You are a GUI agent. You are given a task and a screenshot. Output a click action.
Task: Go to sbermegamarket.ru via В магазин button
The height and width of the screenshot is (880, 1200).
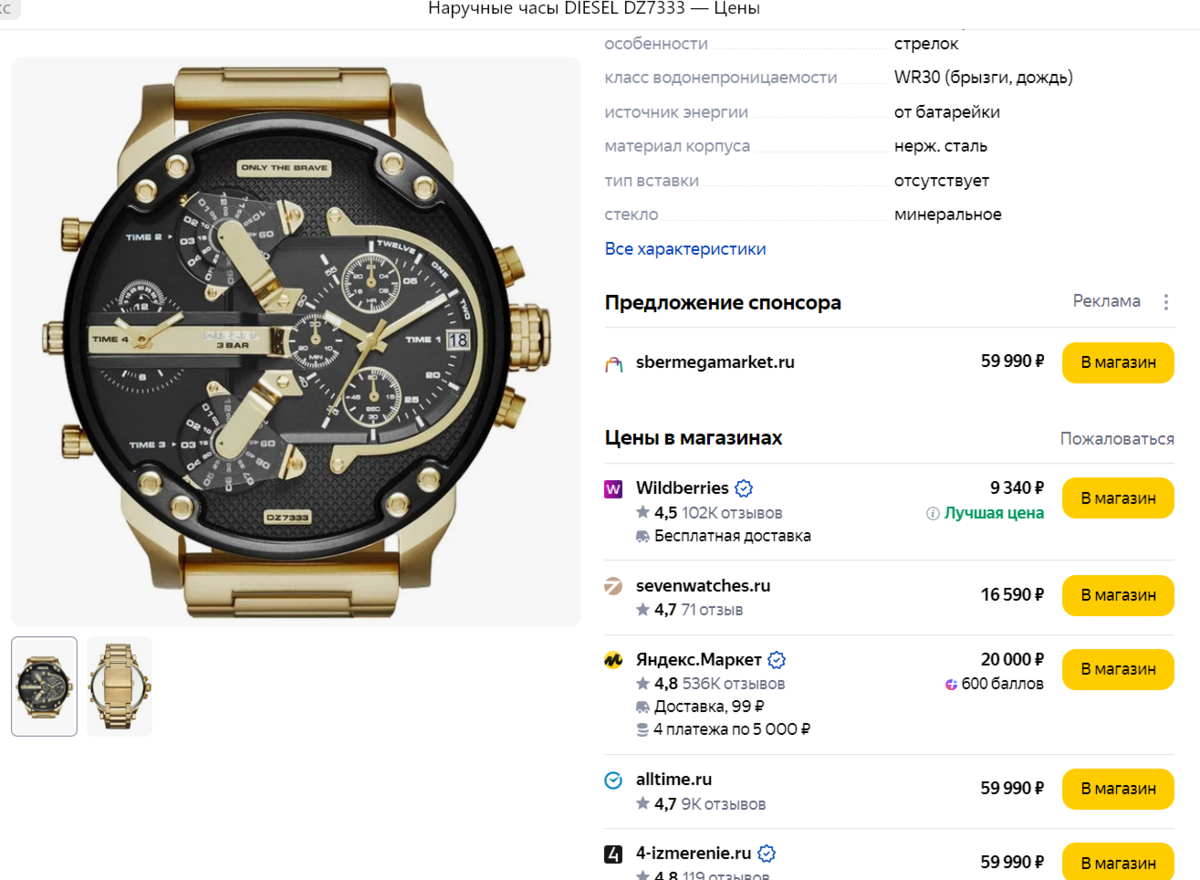(x=1118, y=363)
